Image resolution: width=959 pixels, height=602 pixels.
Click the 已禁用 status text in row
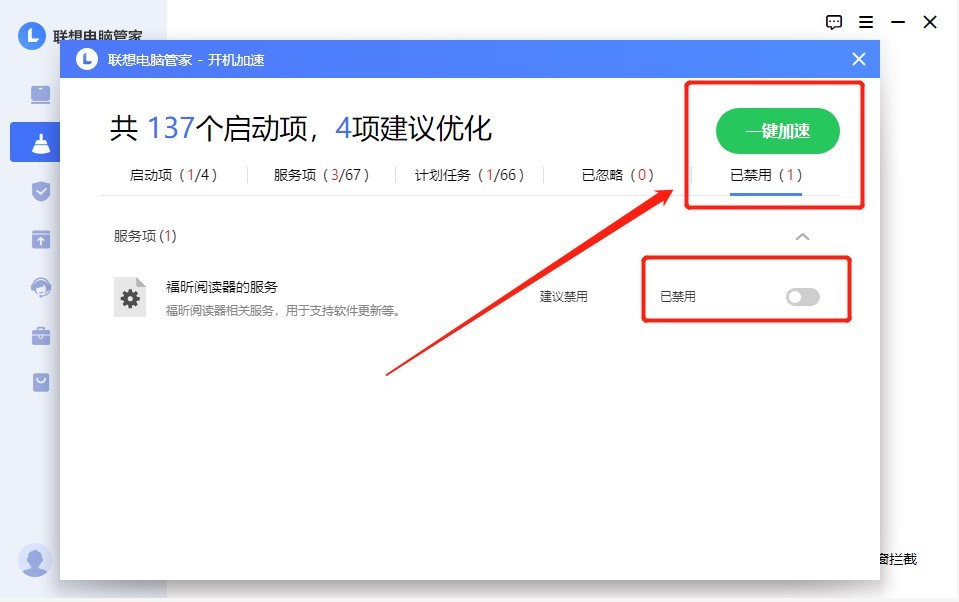pyautogui.click(x=678, y=297)
